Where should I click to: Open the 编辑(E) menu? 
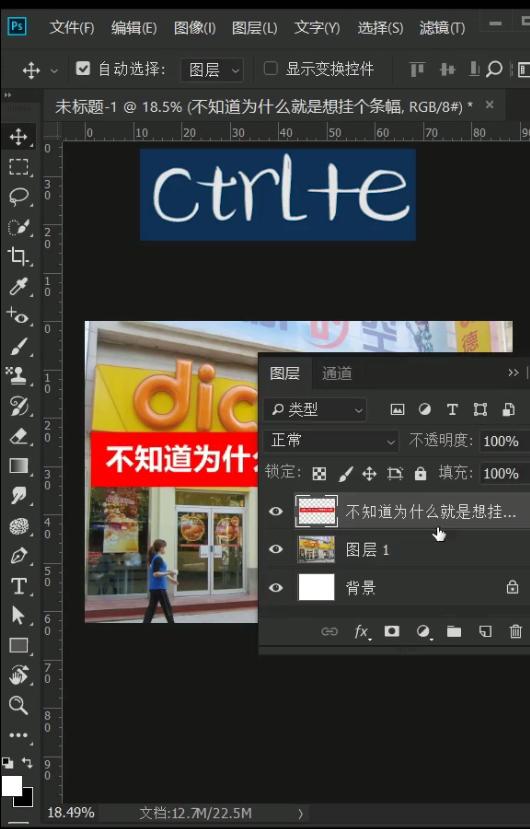click(x=134, y=27)
